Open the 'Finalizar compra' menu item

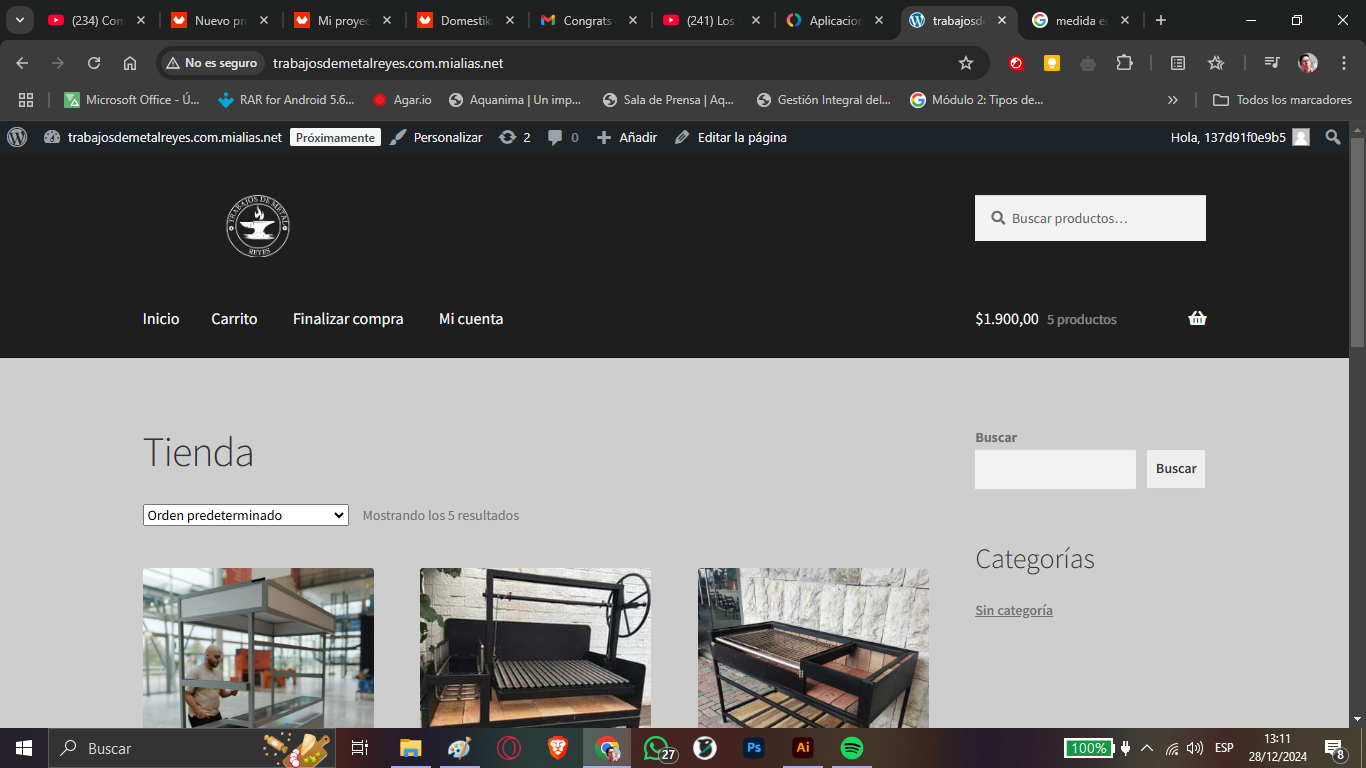348,319
